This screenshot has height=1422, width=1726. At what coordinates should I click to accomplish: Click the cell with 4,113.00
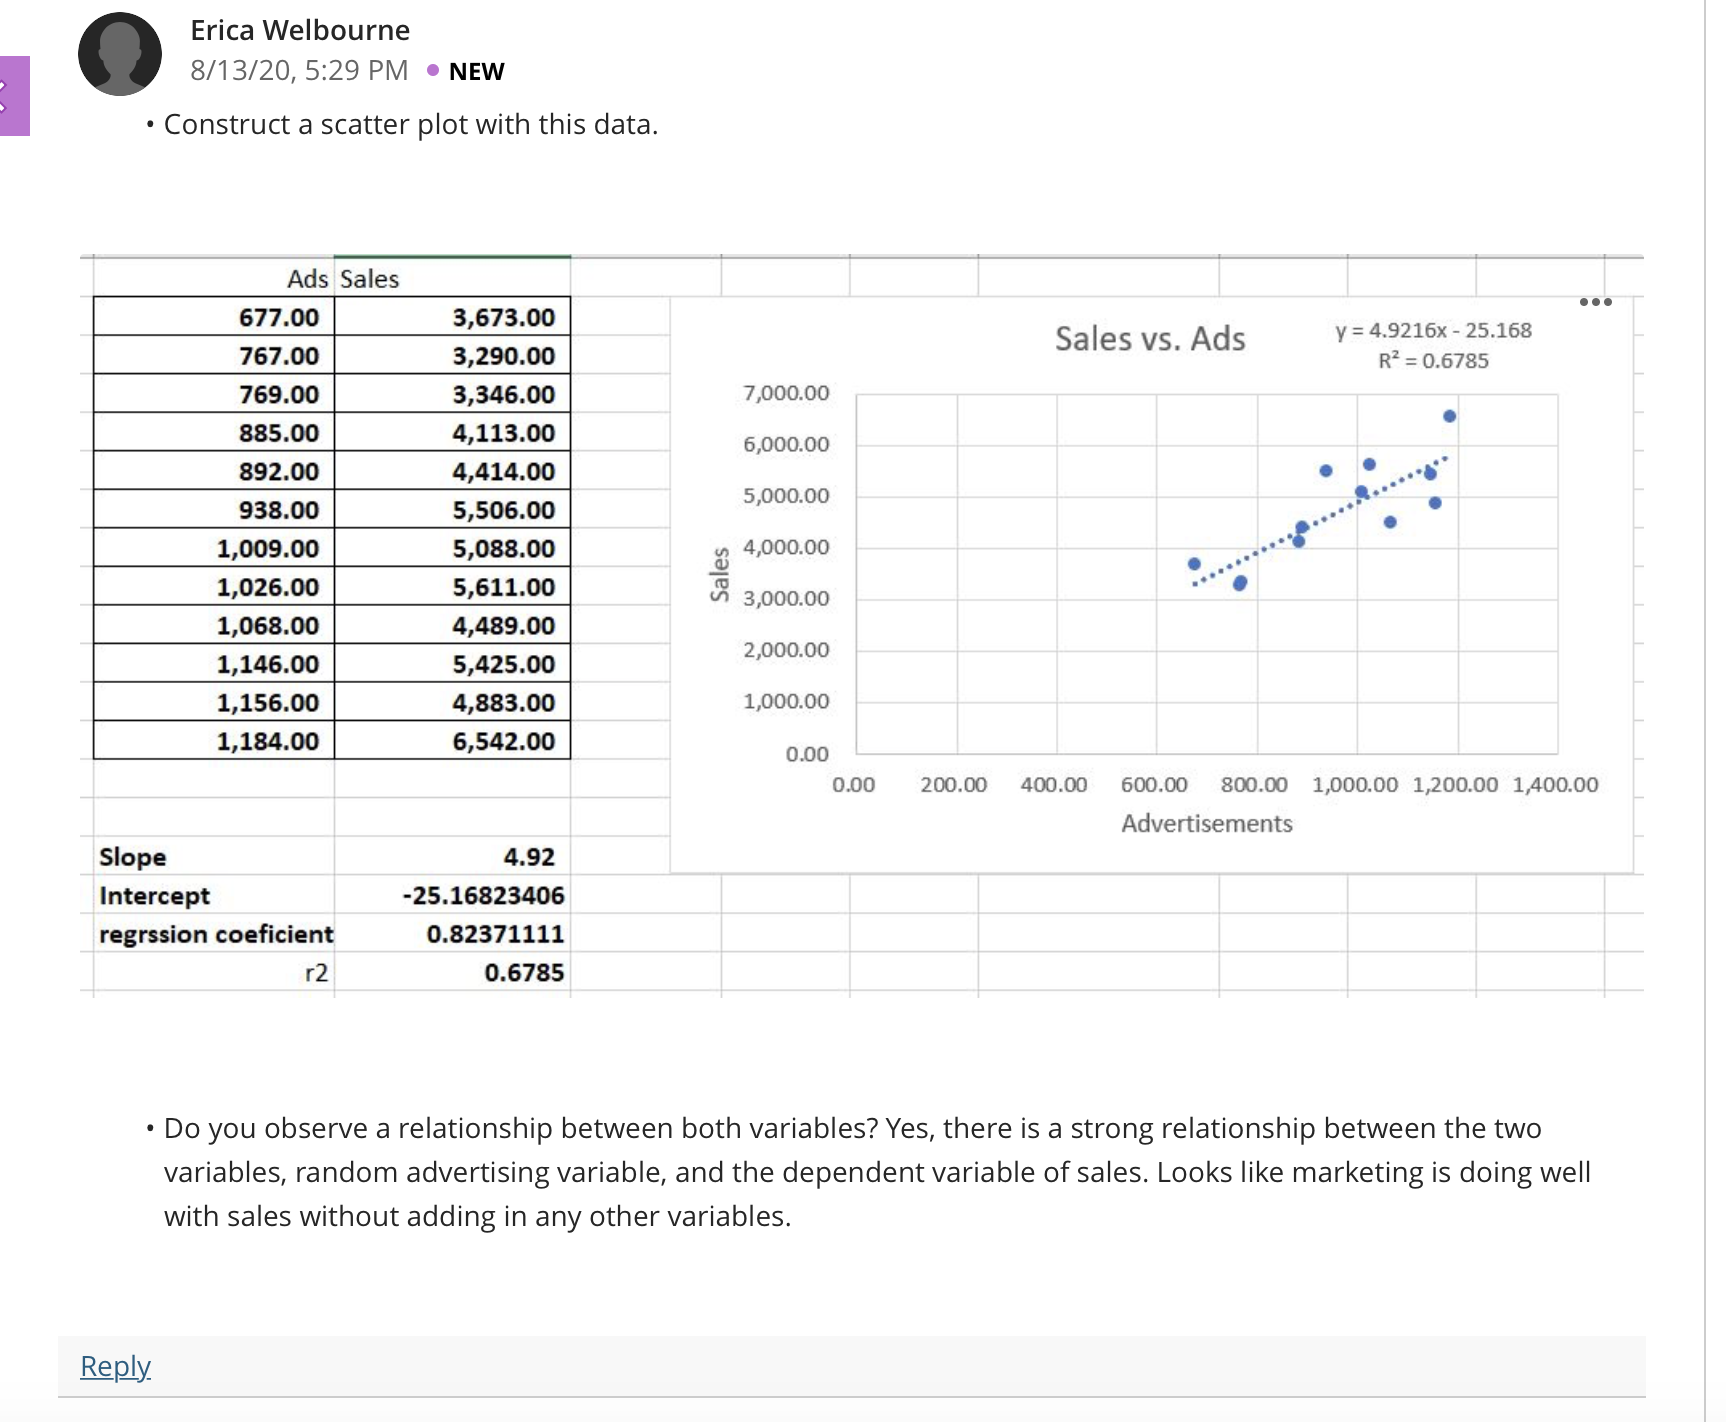[x=452, y=432]
